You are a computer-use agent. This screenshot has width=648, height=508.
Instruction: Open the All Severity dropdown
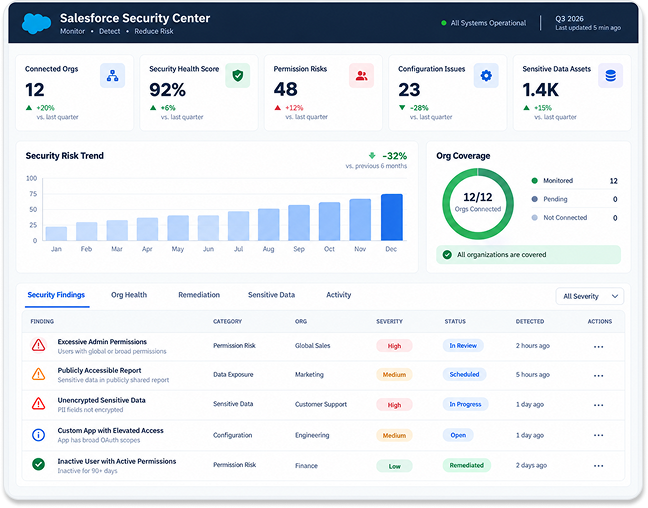click(x=590, y=296)
